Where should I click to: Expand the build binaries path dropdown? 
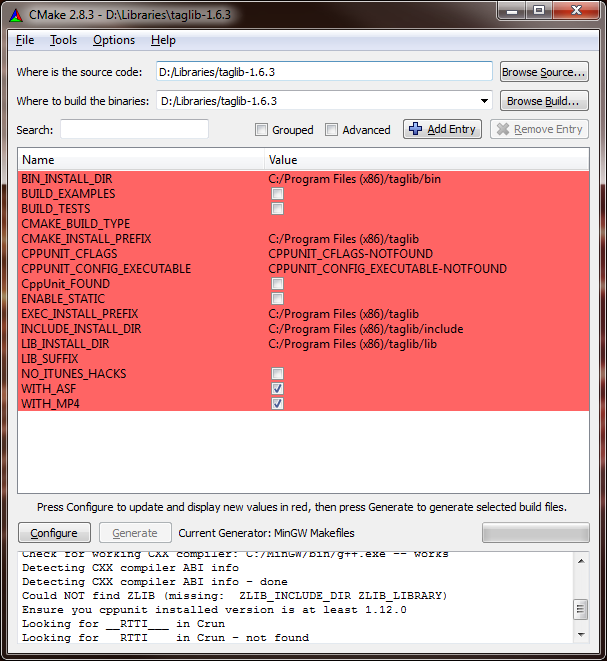[x=484, y=101]
